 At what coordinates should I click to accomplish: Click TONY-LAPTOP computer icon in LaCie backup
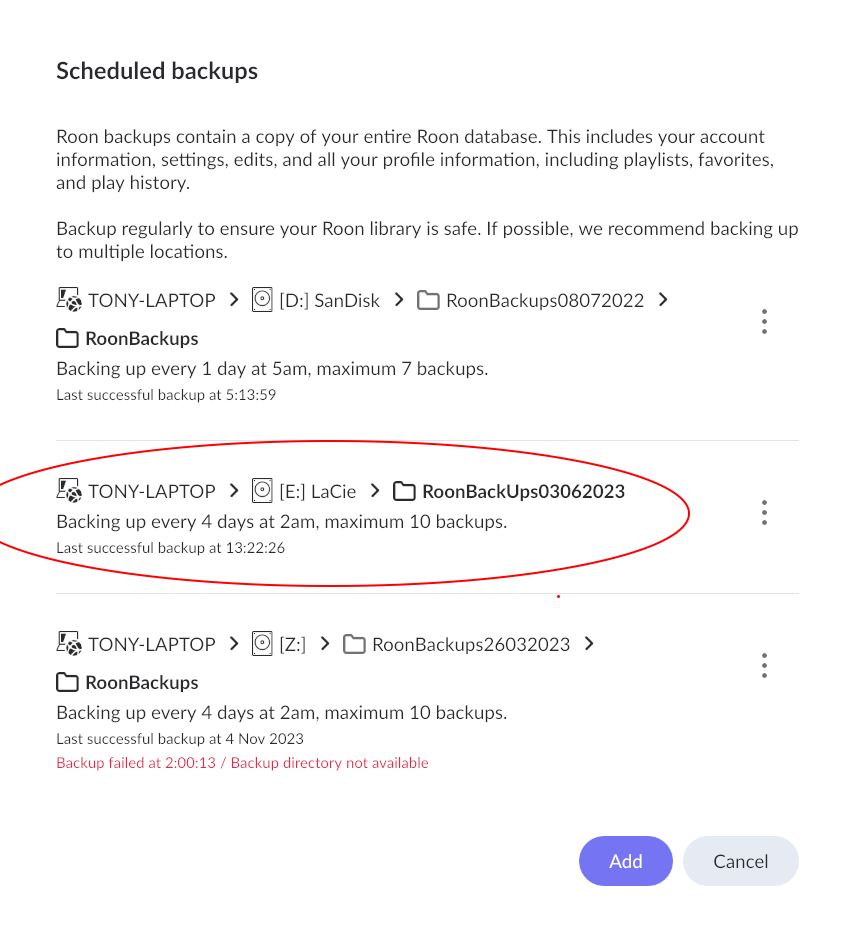coord(68,491)
